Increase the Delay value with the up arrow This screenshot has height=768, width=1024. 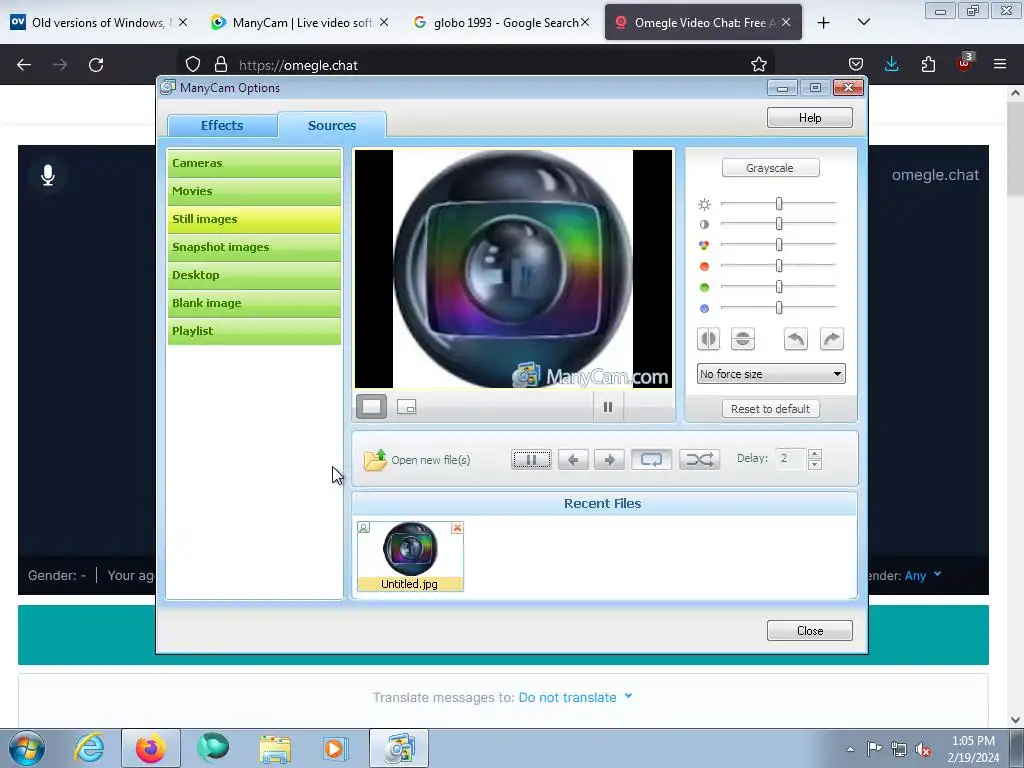click(x=814, y=454)
